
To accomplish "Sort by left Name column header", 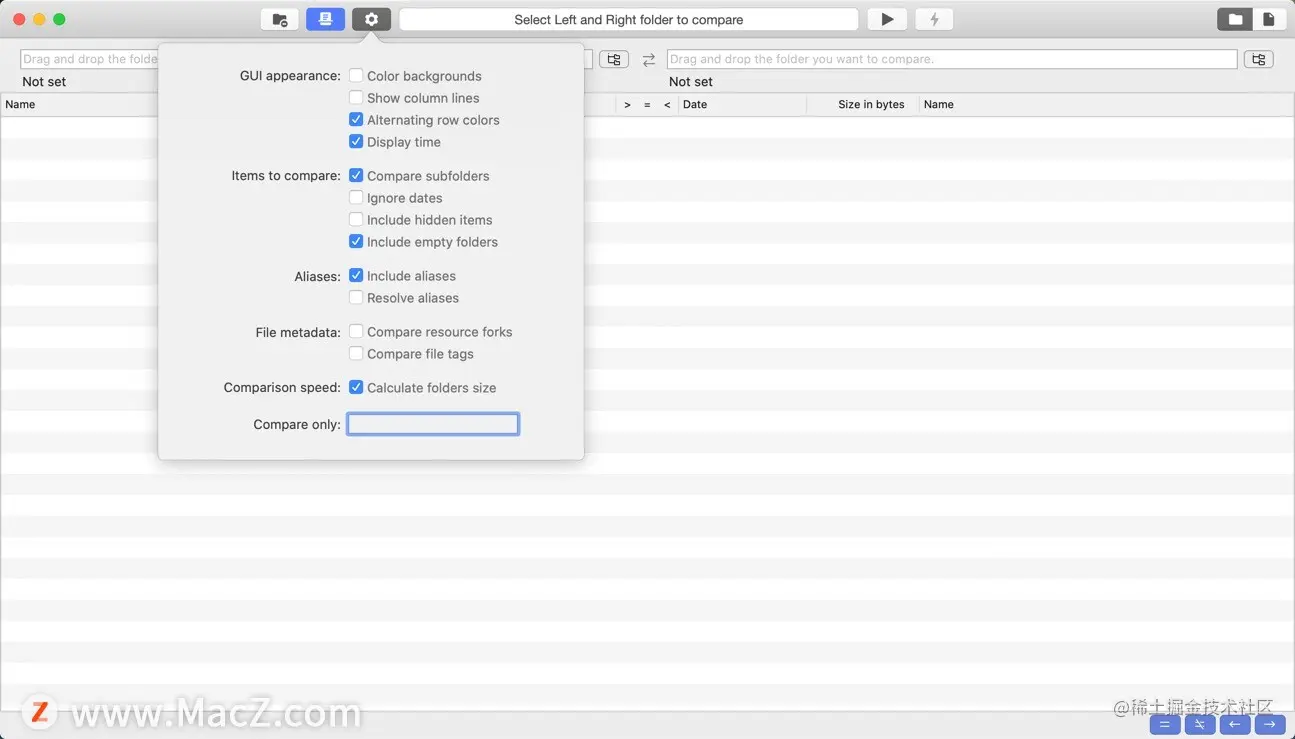I will (80, 104).
